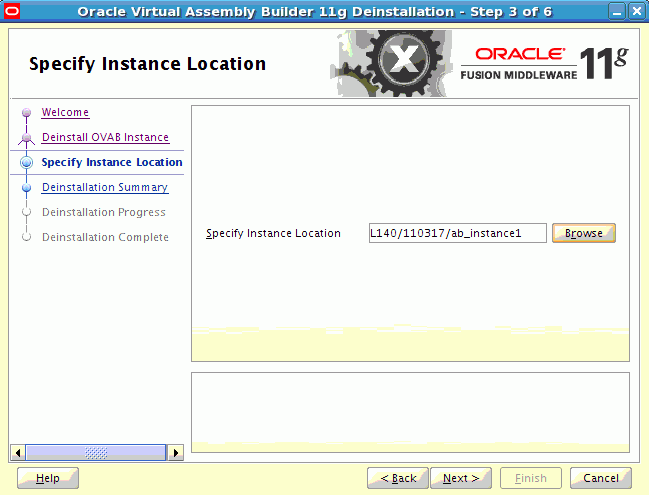Click the Deinstall OVAB Instance step bullet icon
This screenshot has width=649, height=495.
26,137
